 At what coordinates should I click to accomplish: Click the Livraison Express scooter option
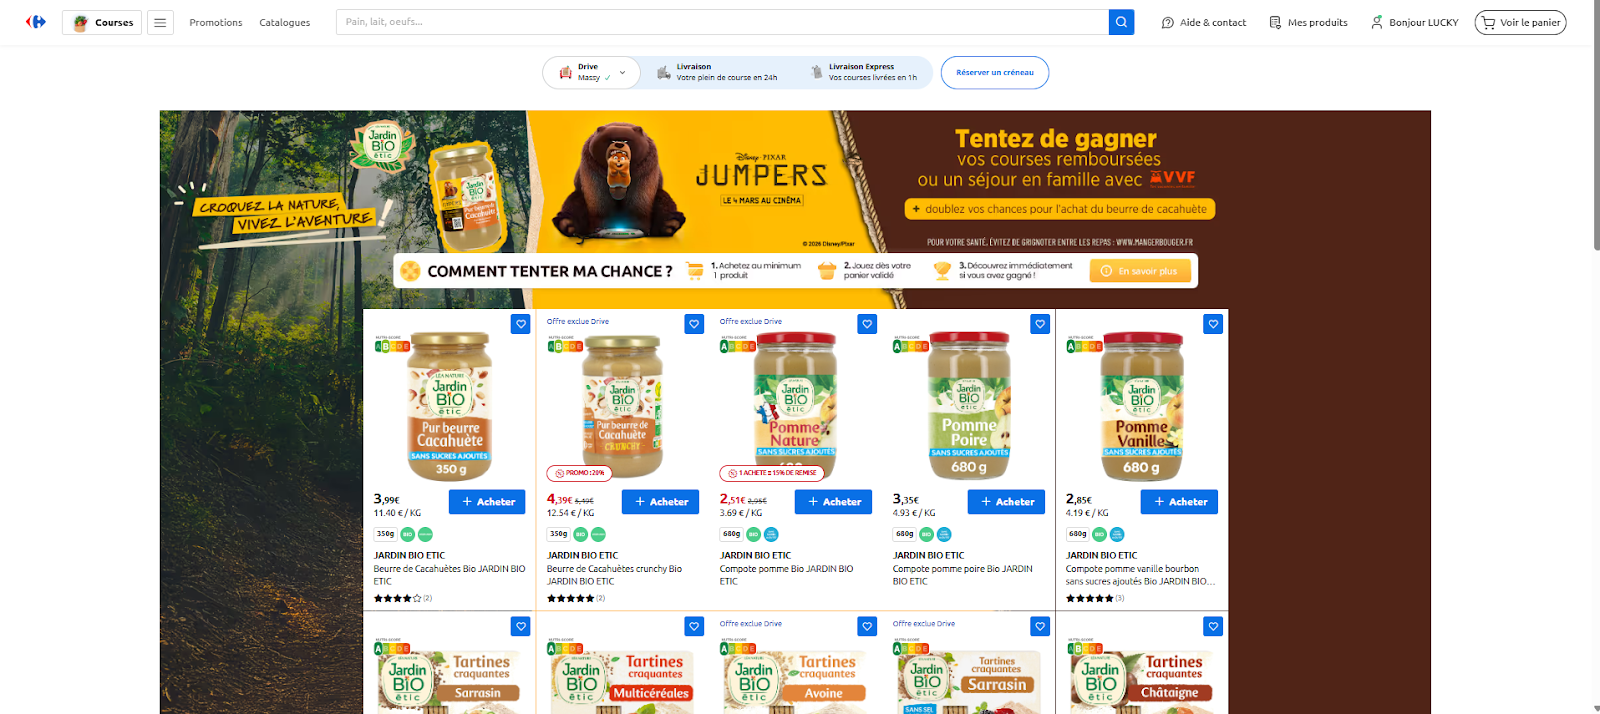863,72
